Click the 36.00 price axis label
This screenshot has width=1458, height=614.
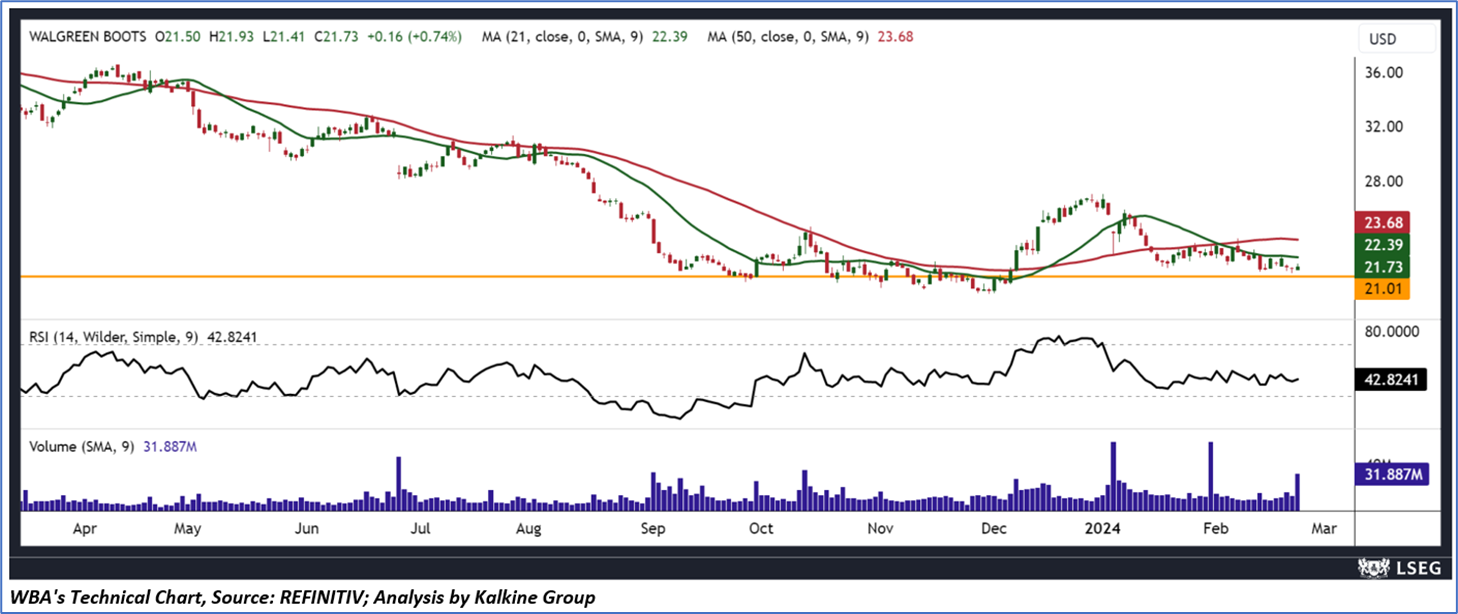coord(1385,73)
